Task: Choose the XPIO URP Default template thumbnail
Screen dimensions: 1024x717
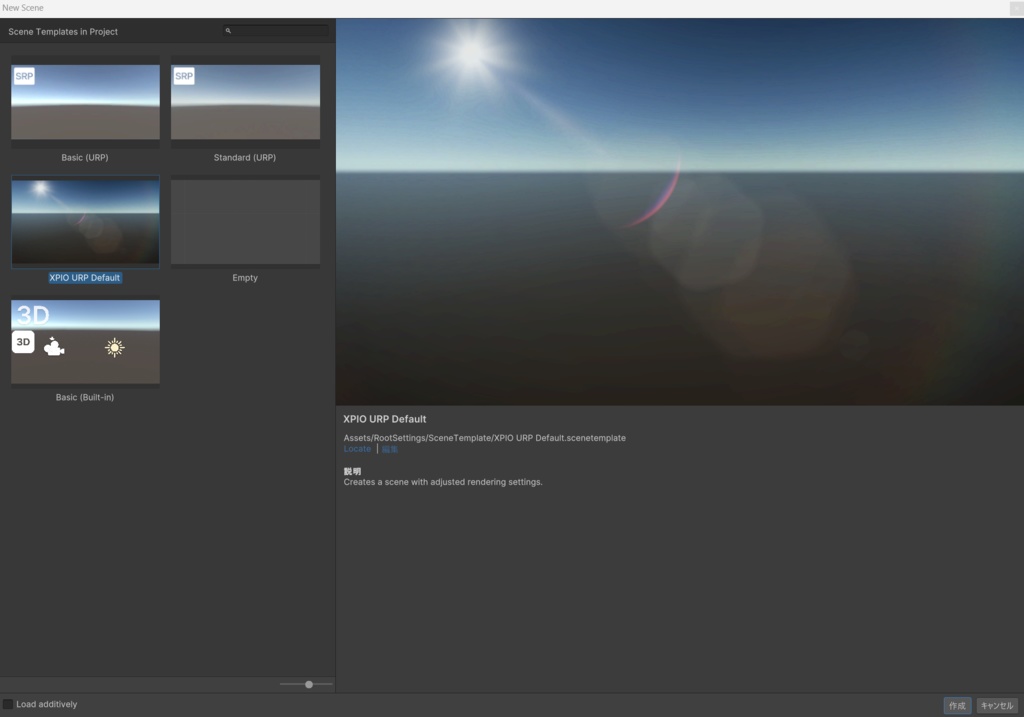Action: 86,221
